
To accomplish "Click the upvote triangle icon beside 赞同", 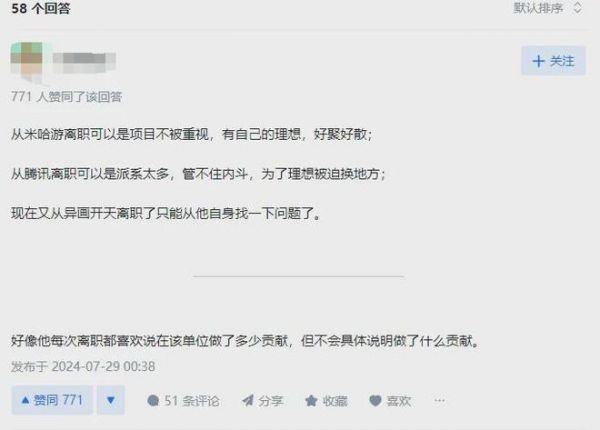I will [25, 400].
